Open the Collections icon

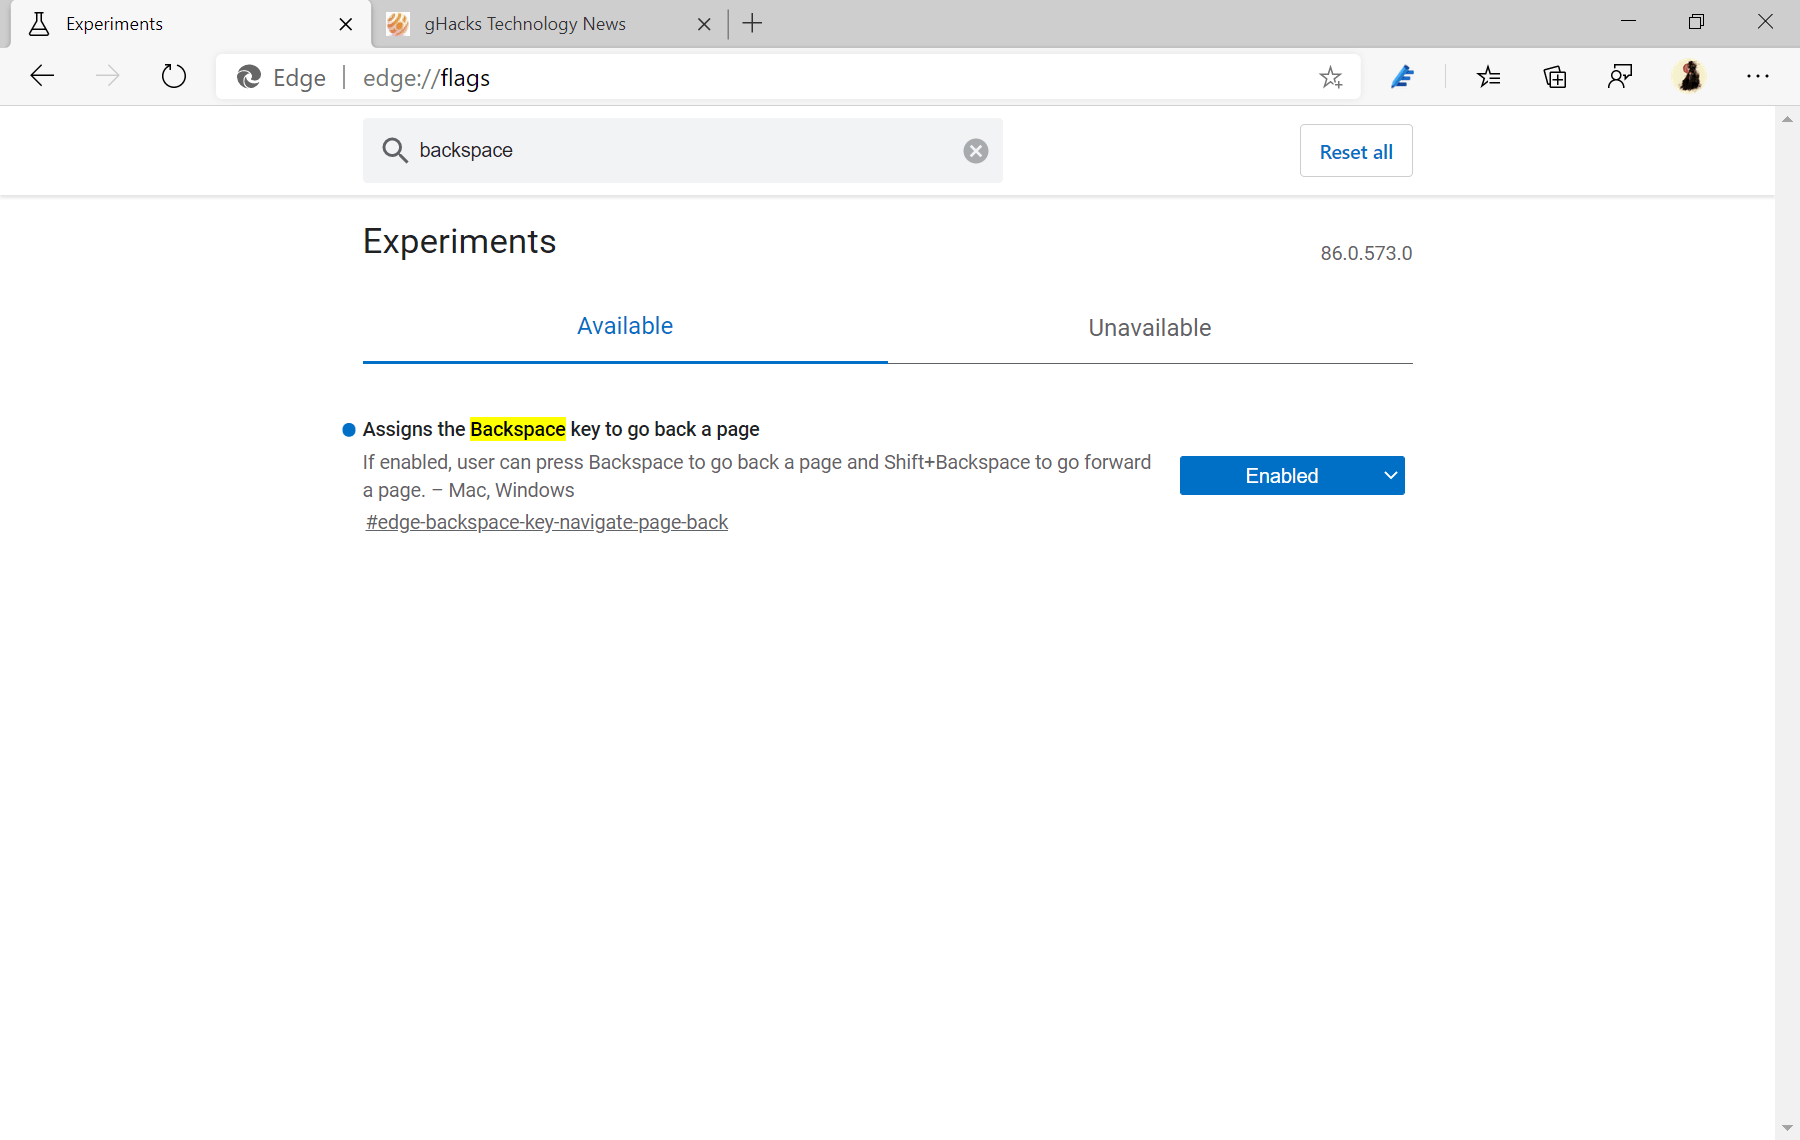click(1555, 76)
